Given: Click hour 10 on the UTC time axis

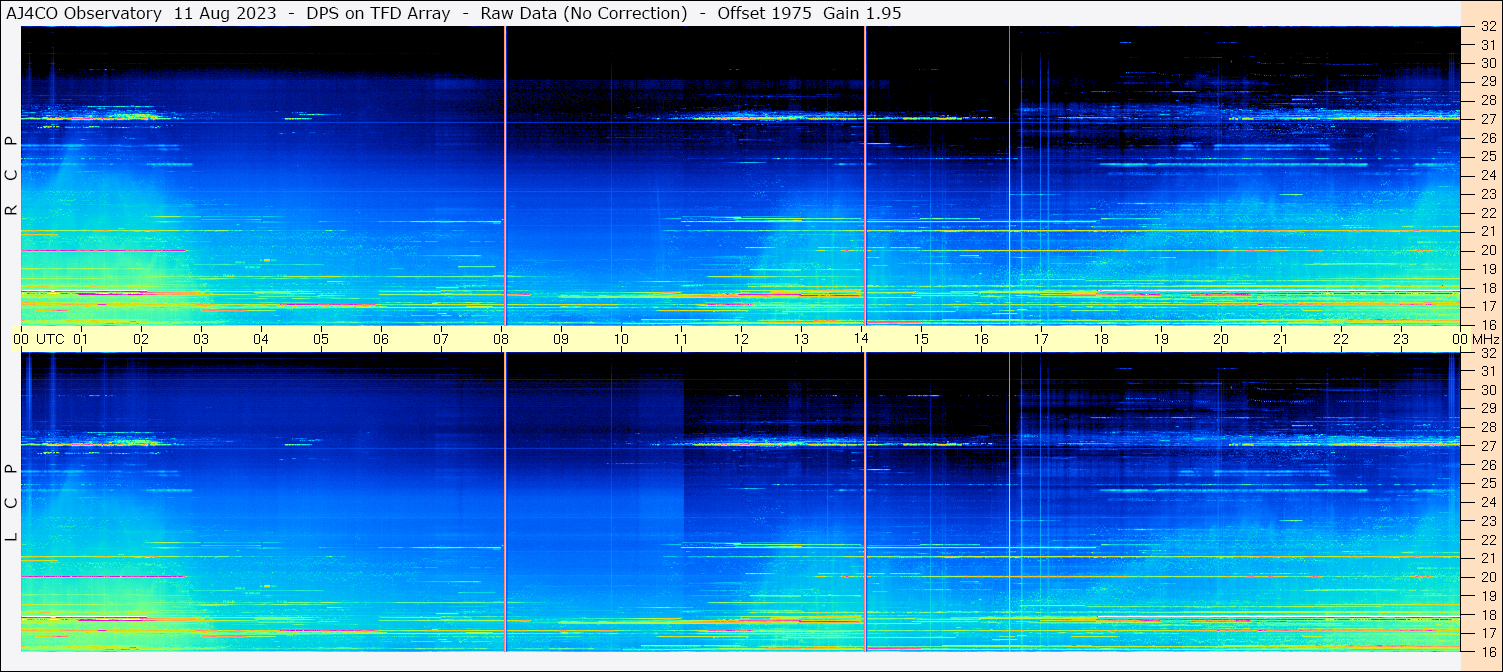Looking at the screenshot, I should click(621, 339).
